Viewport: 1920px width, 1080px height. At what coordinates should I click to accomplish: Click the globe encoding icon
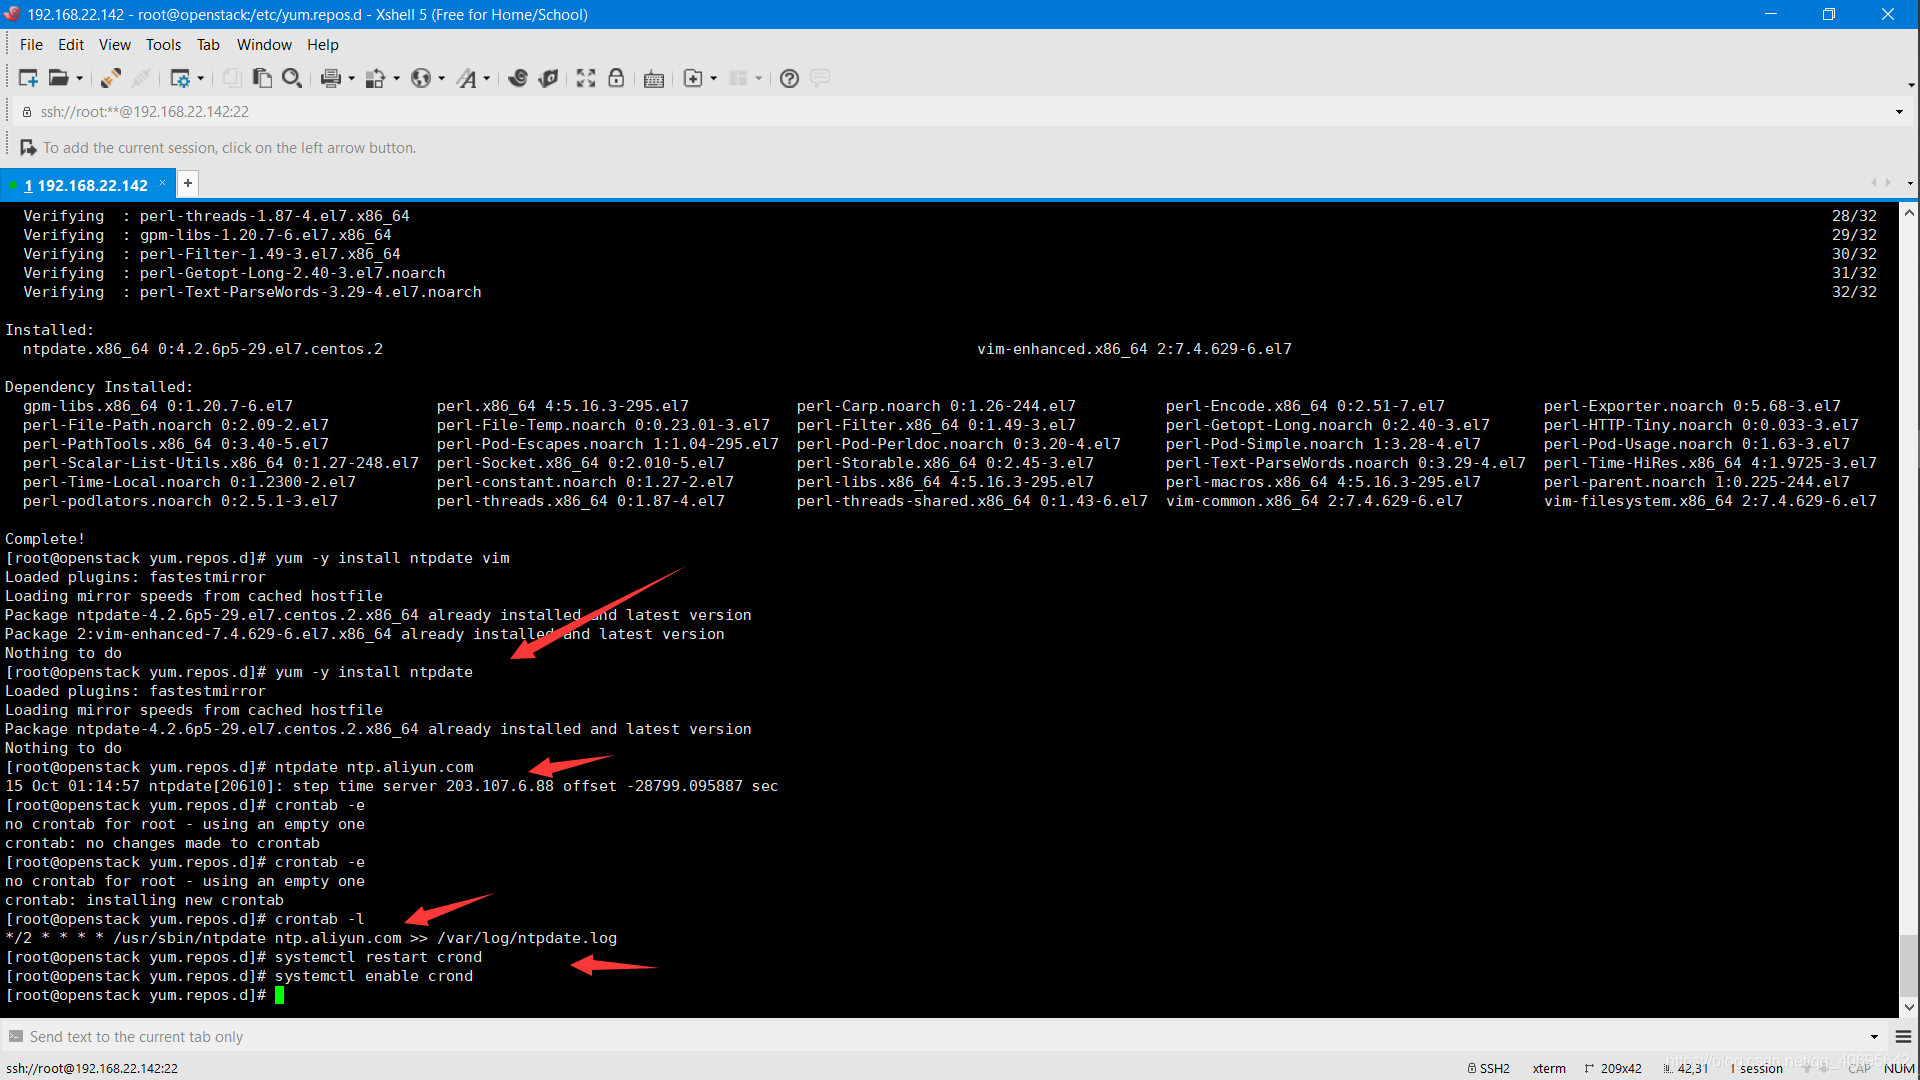click(421, 78)
